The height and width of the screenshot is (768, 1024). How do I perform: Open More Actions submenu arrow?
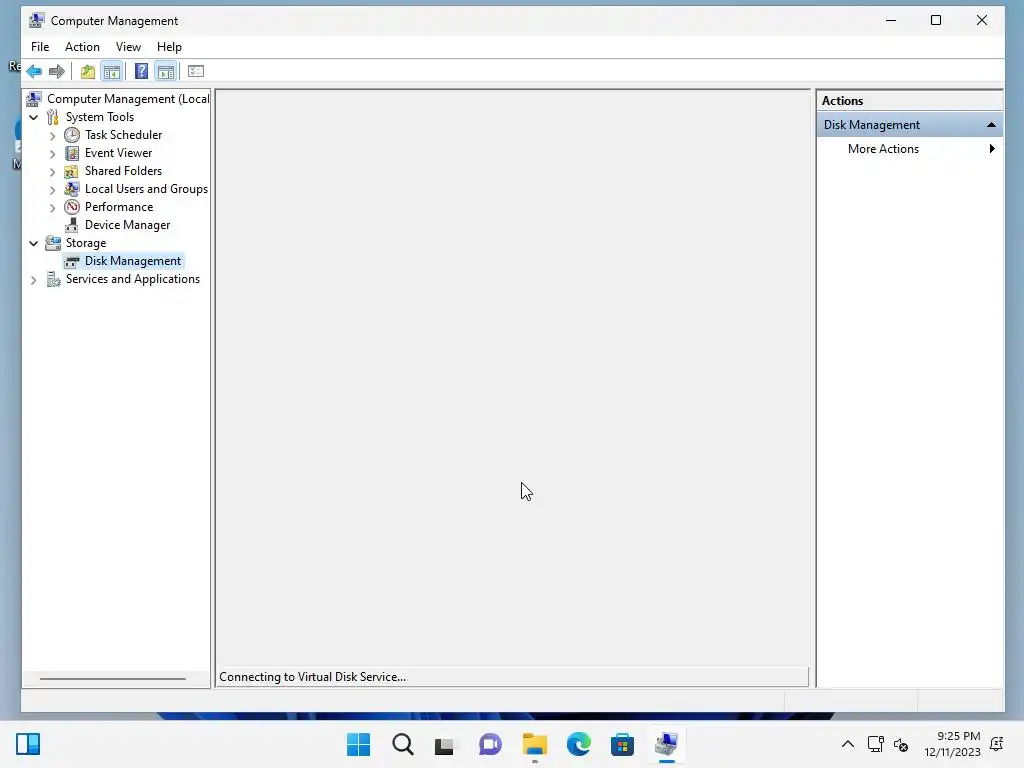[x=992, y=149]
